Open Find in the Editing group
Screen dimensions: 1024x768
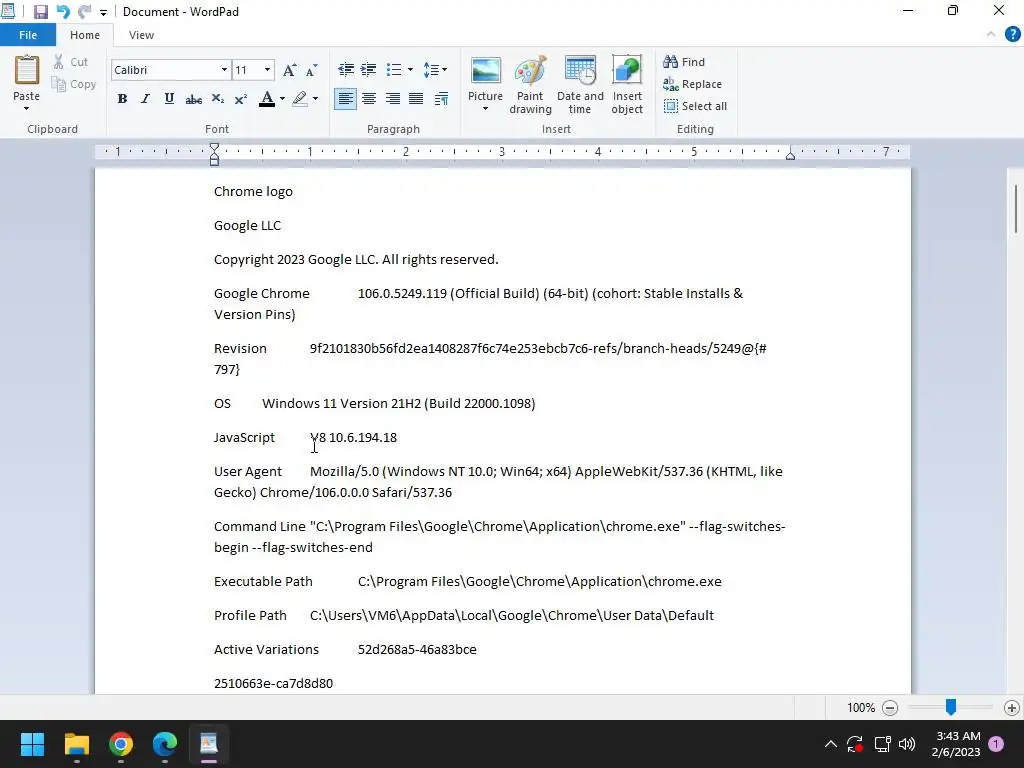click(x=684, y=62)
